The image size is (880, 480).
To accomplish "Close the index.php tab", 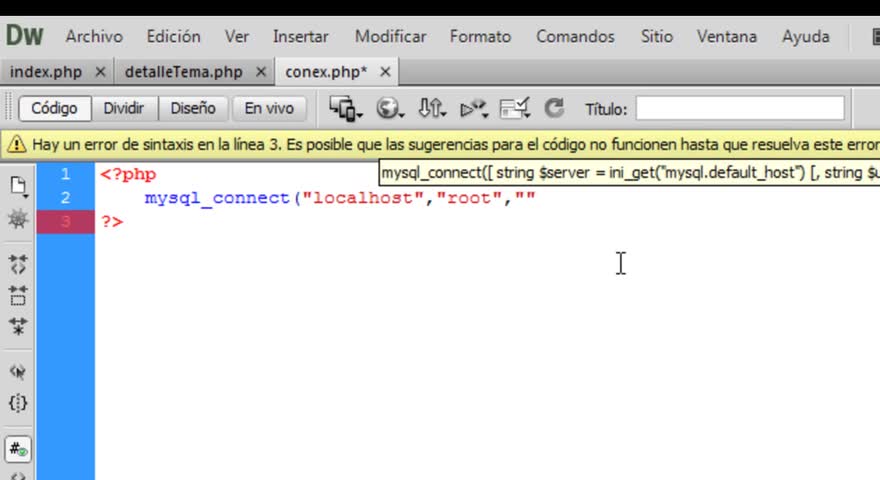I will point(100,72).
